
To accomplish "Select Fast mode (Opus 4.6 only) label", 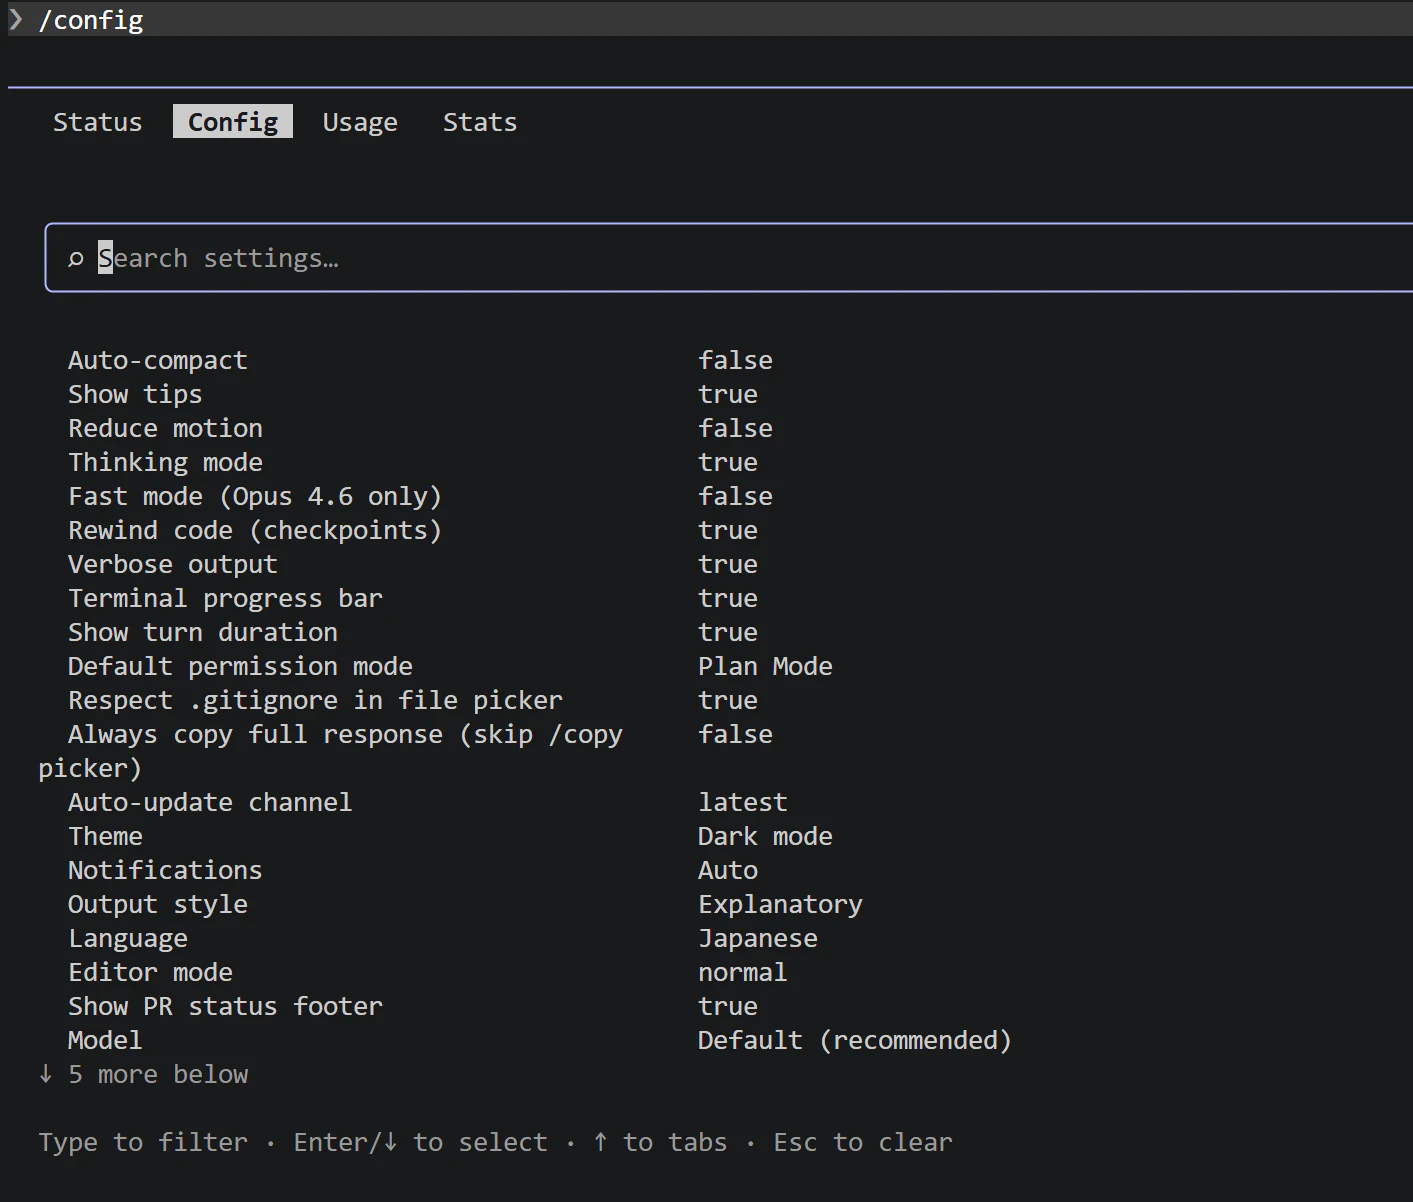I will tap(255, 496).
